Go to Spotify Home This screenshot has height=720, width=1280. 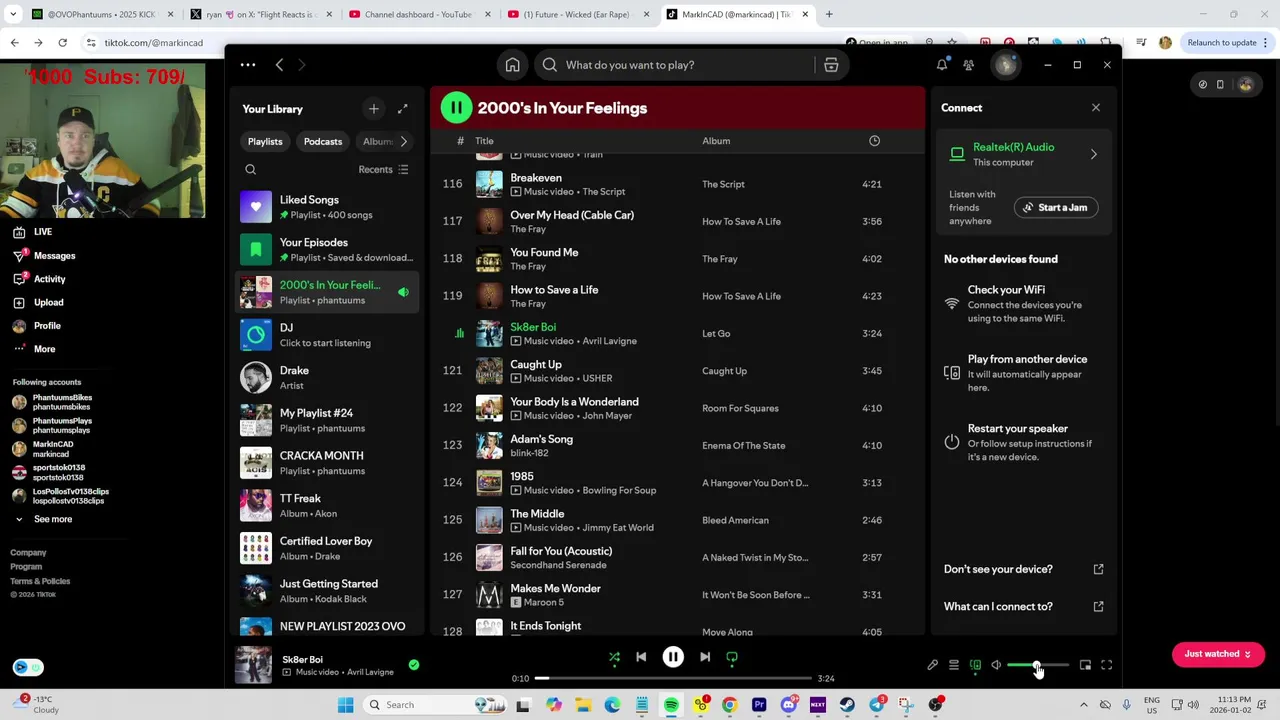[512, 65]
